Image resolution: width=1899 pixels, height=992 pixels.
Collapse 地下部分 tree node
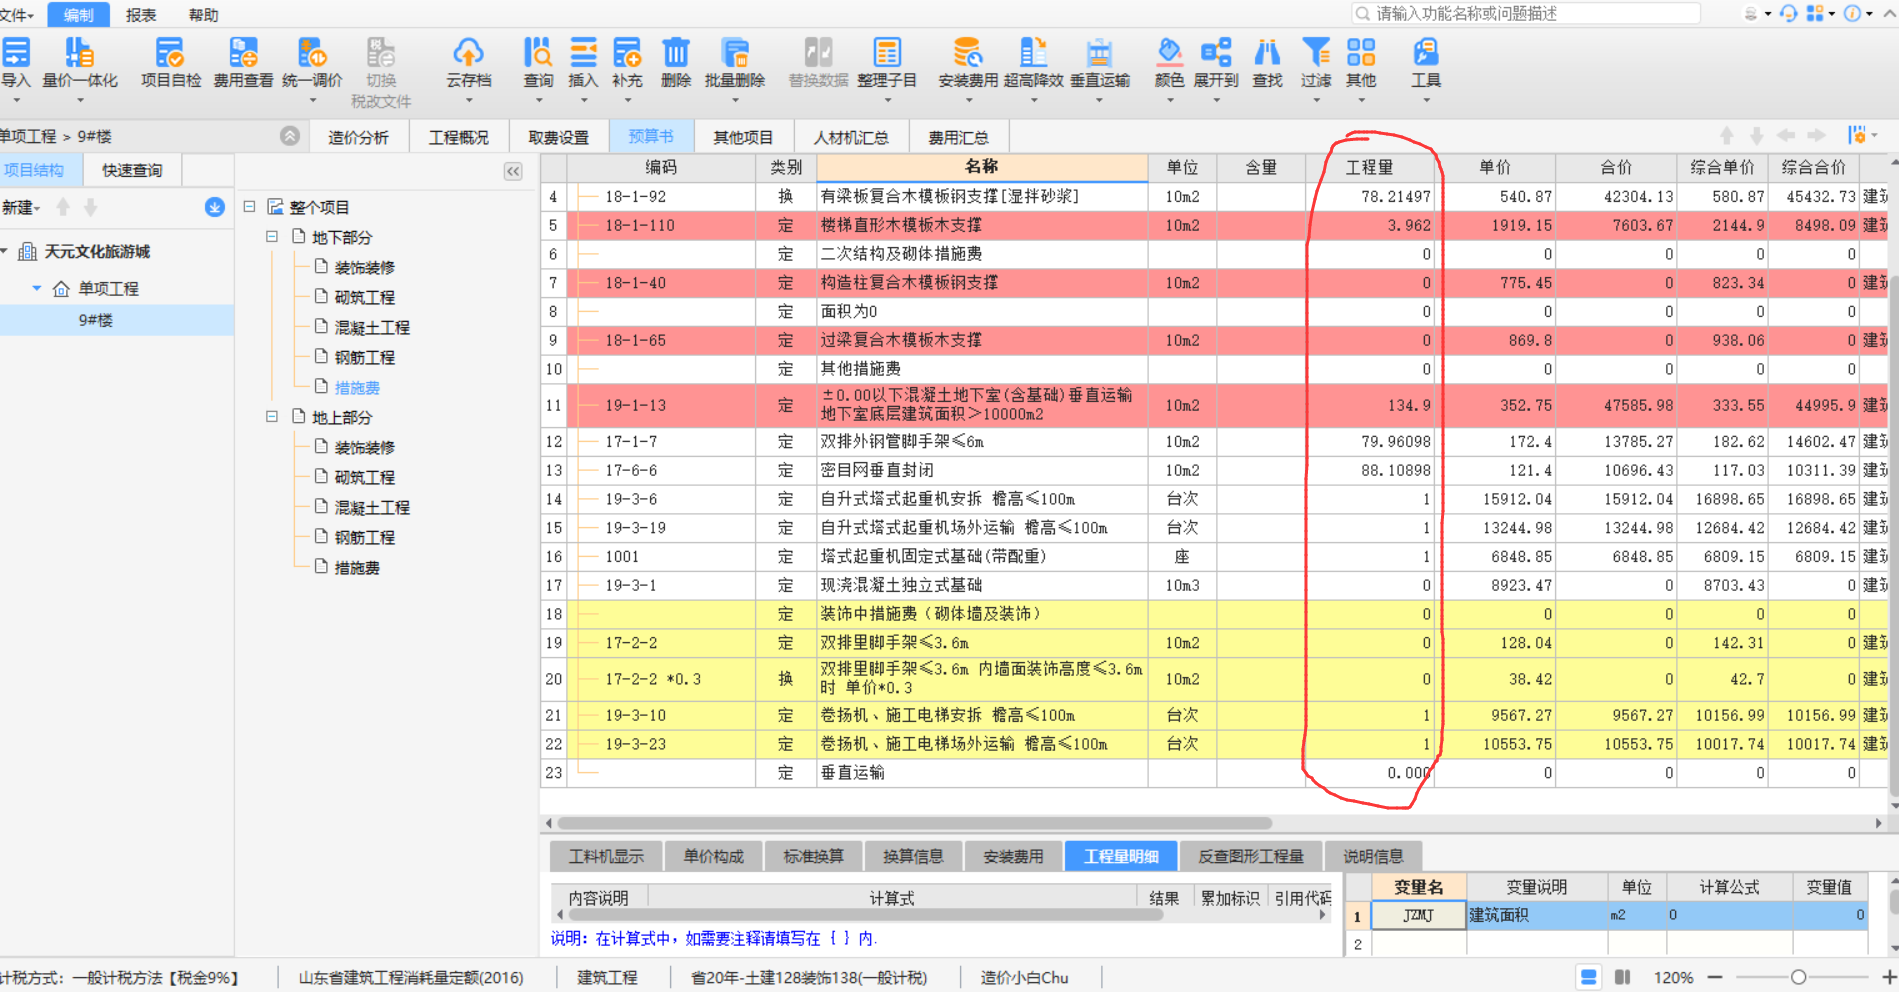(271, 237)
